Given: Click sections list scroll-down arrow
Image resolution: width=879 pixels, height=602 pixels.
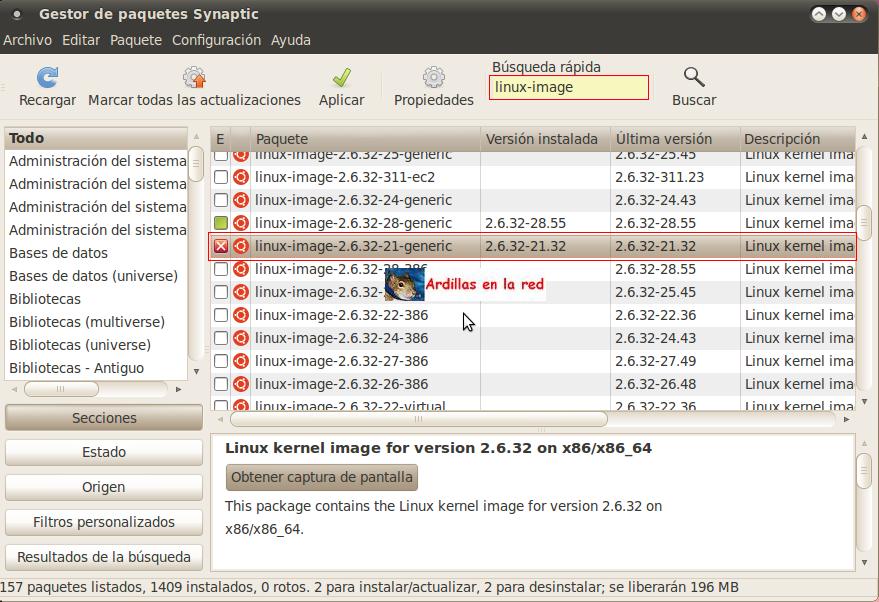Looking at the screenshot, I should point(196,371).
